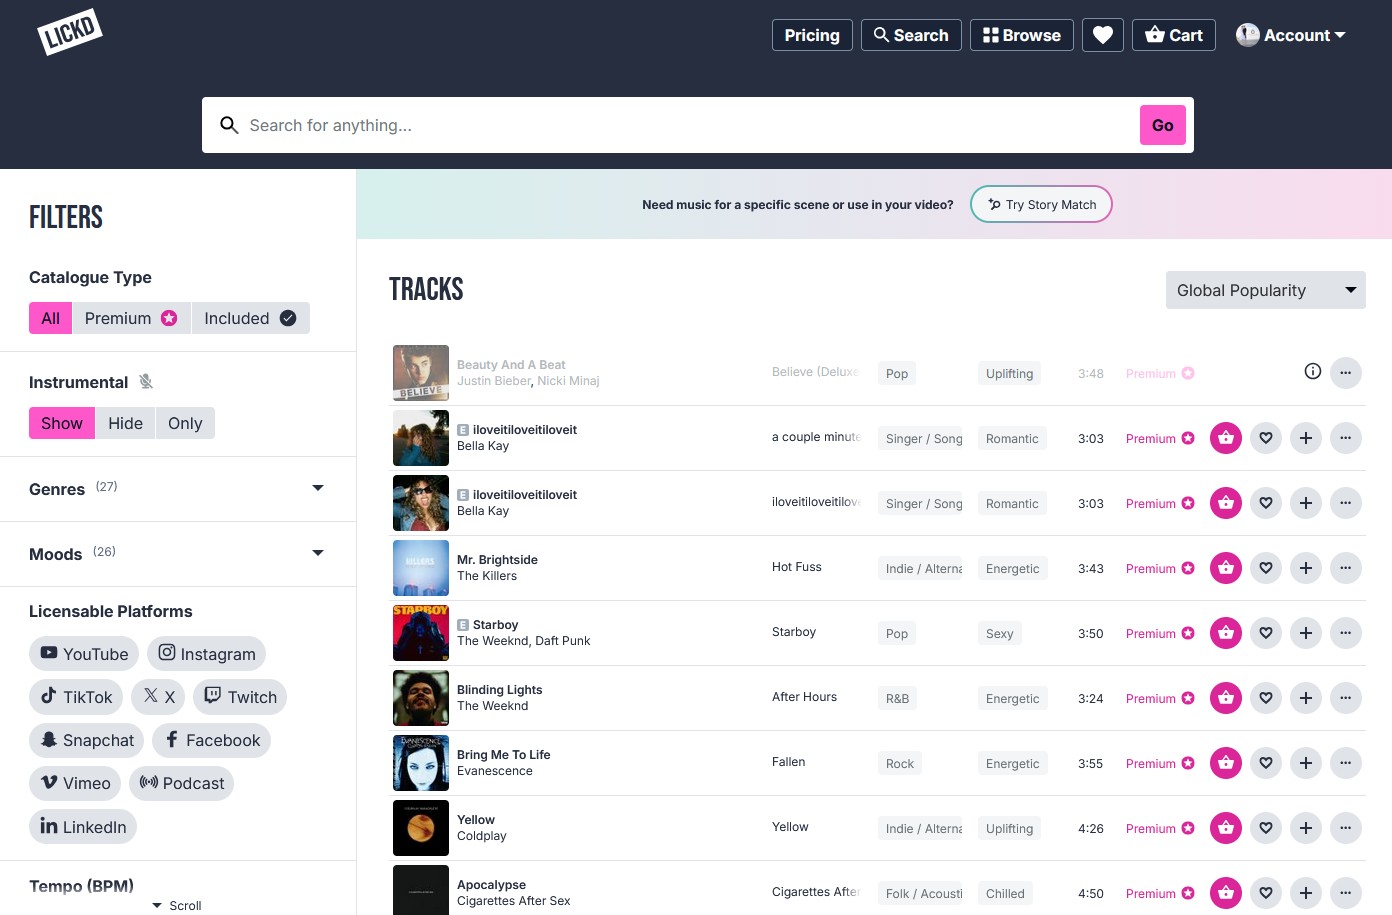Select the Twitch platform chip
1392x915 pixels.
240,697
